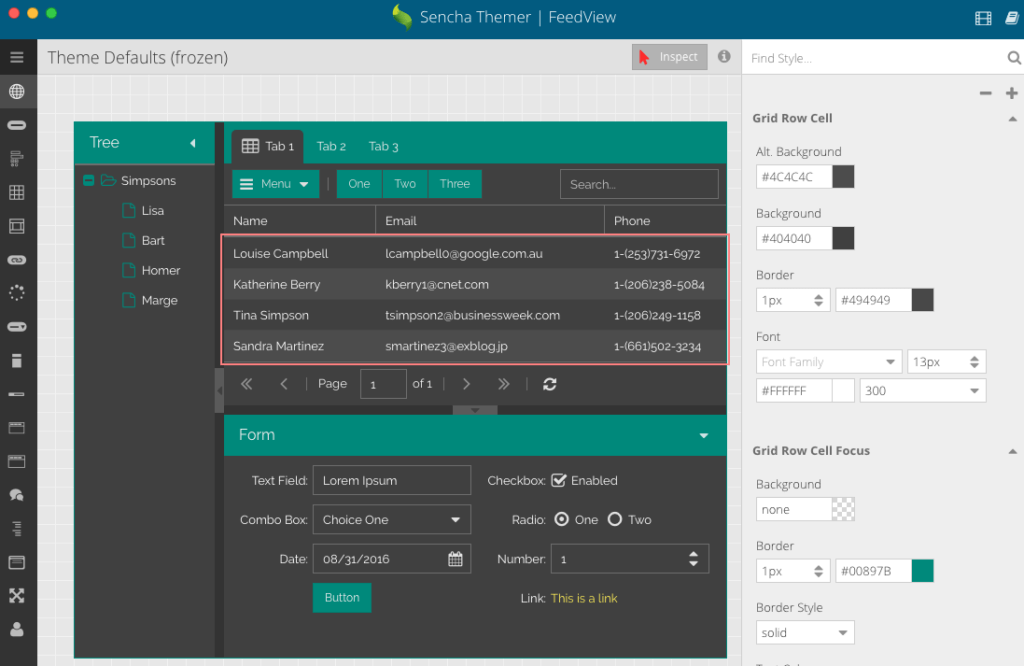The width and height of the screenshot is (1024, 666).
Task: Click the Name column header
Action: (300, 221)
